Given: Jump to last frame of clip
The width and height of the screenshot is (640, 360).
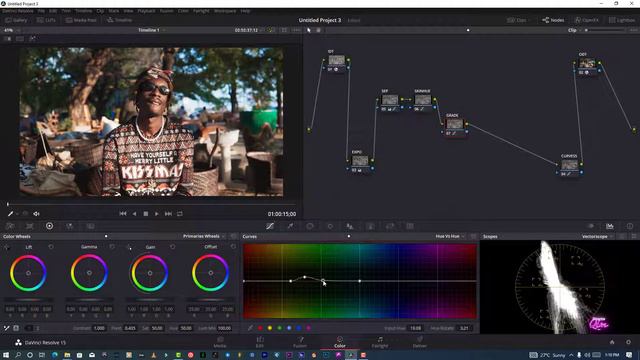Looking at the screenshot, I should [168, 213].
